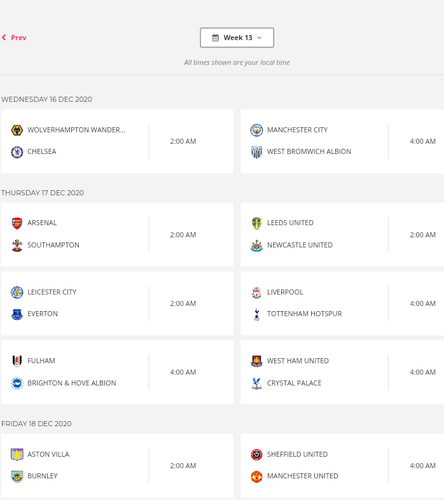
Task: Click the West Ham vs Palace 4:00 AM time
Action: point(423,372)
